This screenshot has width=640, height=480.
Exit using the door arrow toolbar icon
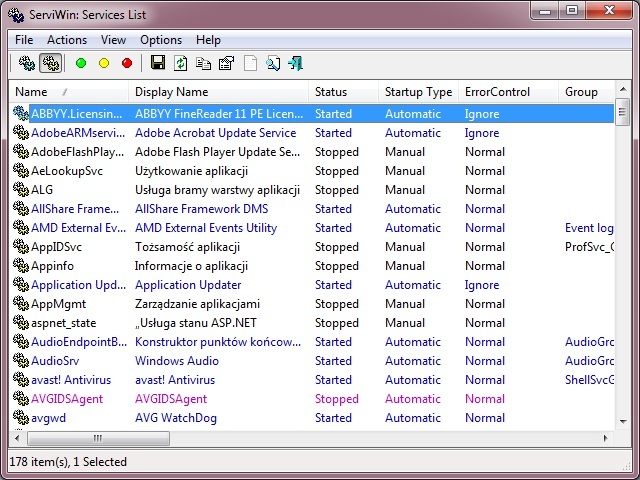[x=296, y=63]
